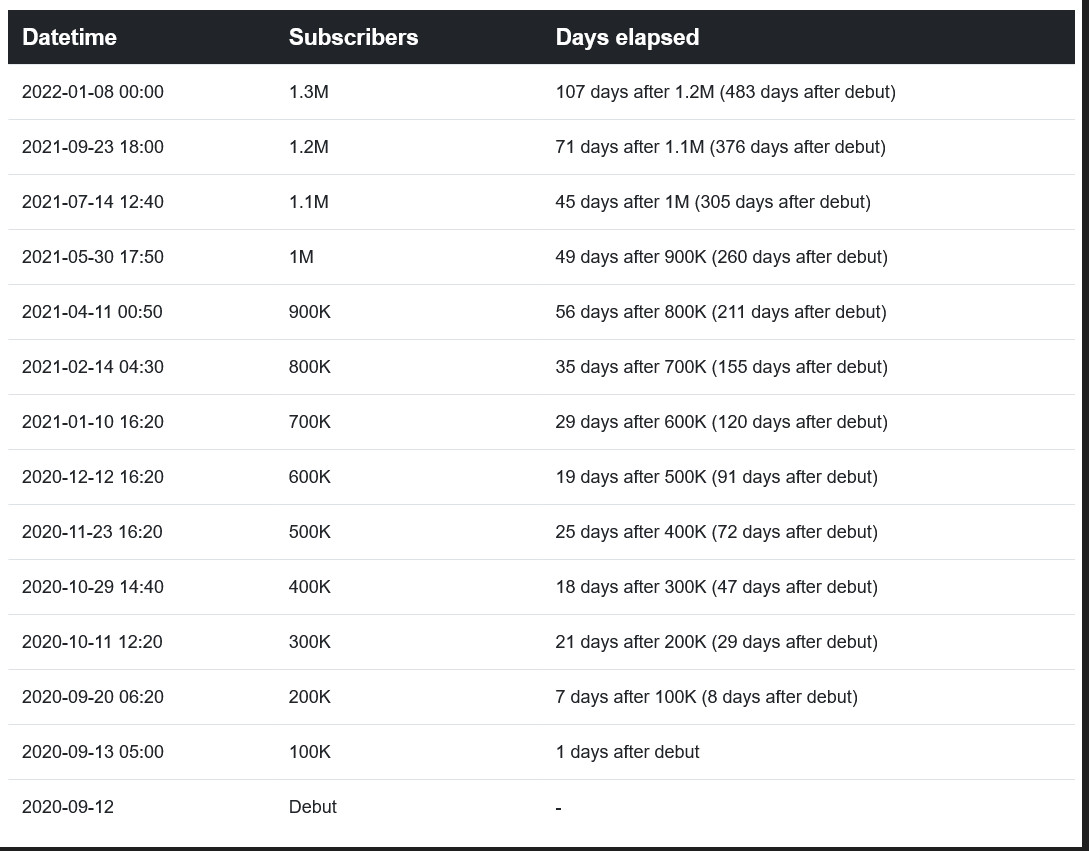Click the 2020-12-12 16:20 datetime cell

(x=92, y=477)
